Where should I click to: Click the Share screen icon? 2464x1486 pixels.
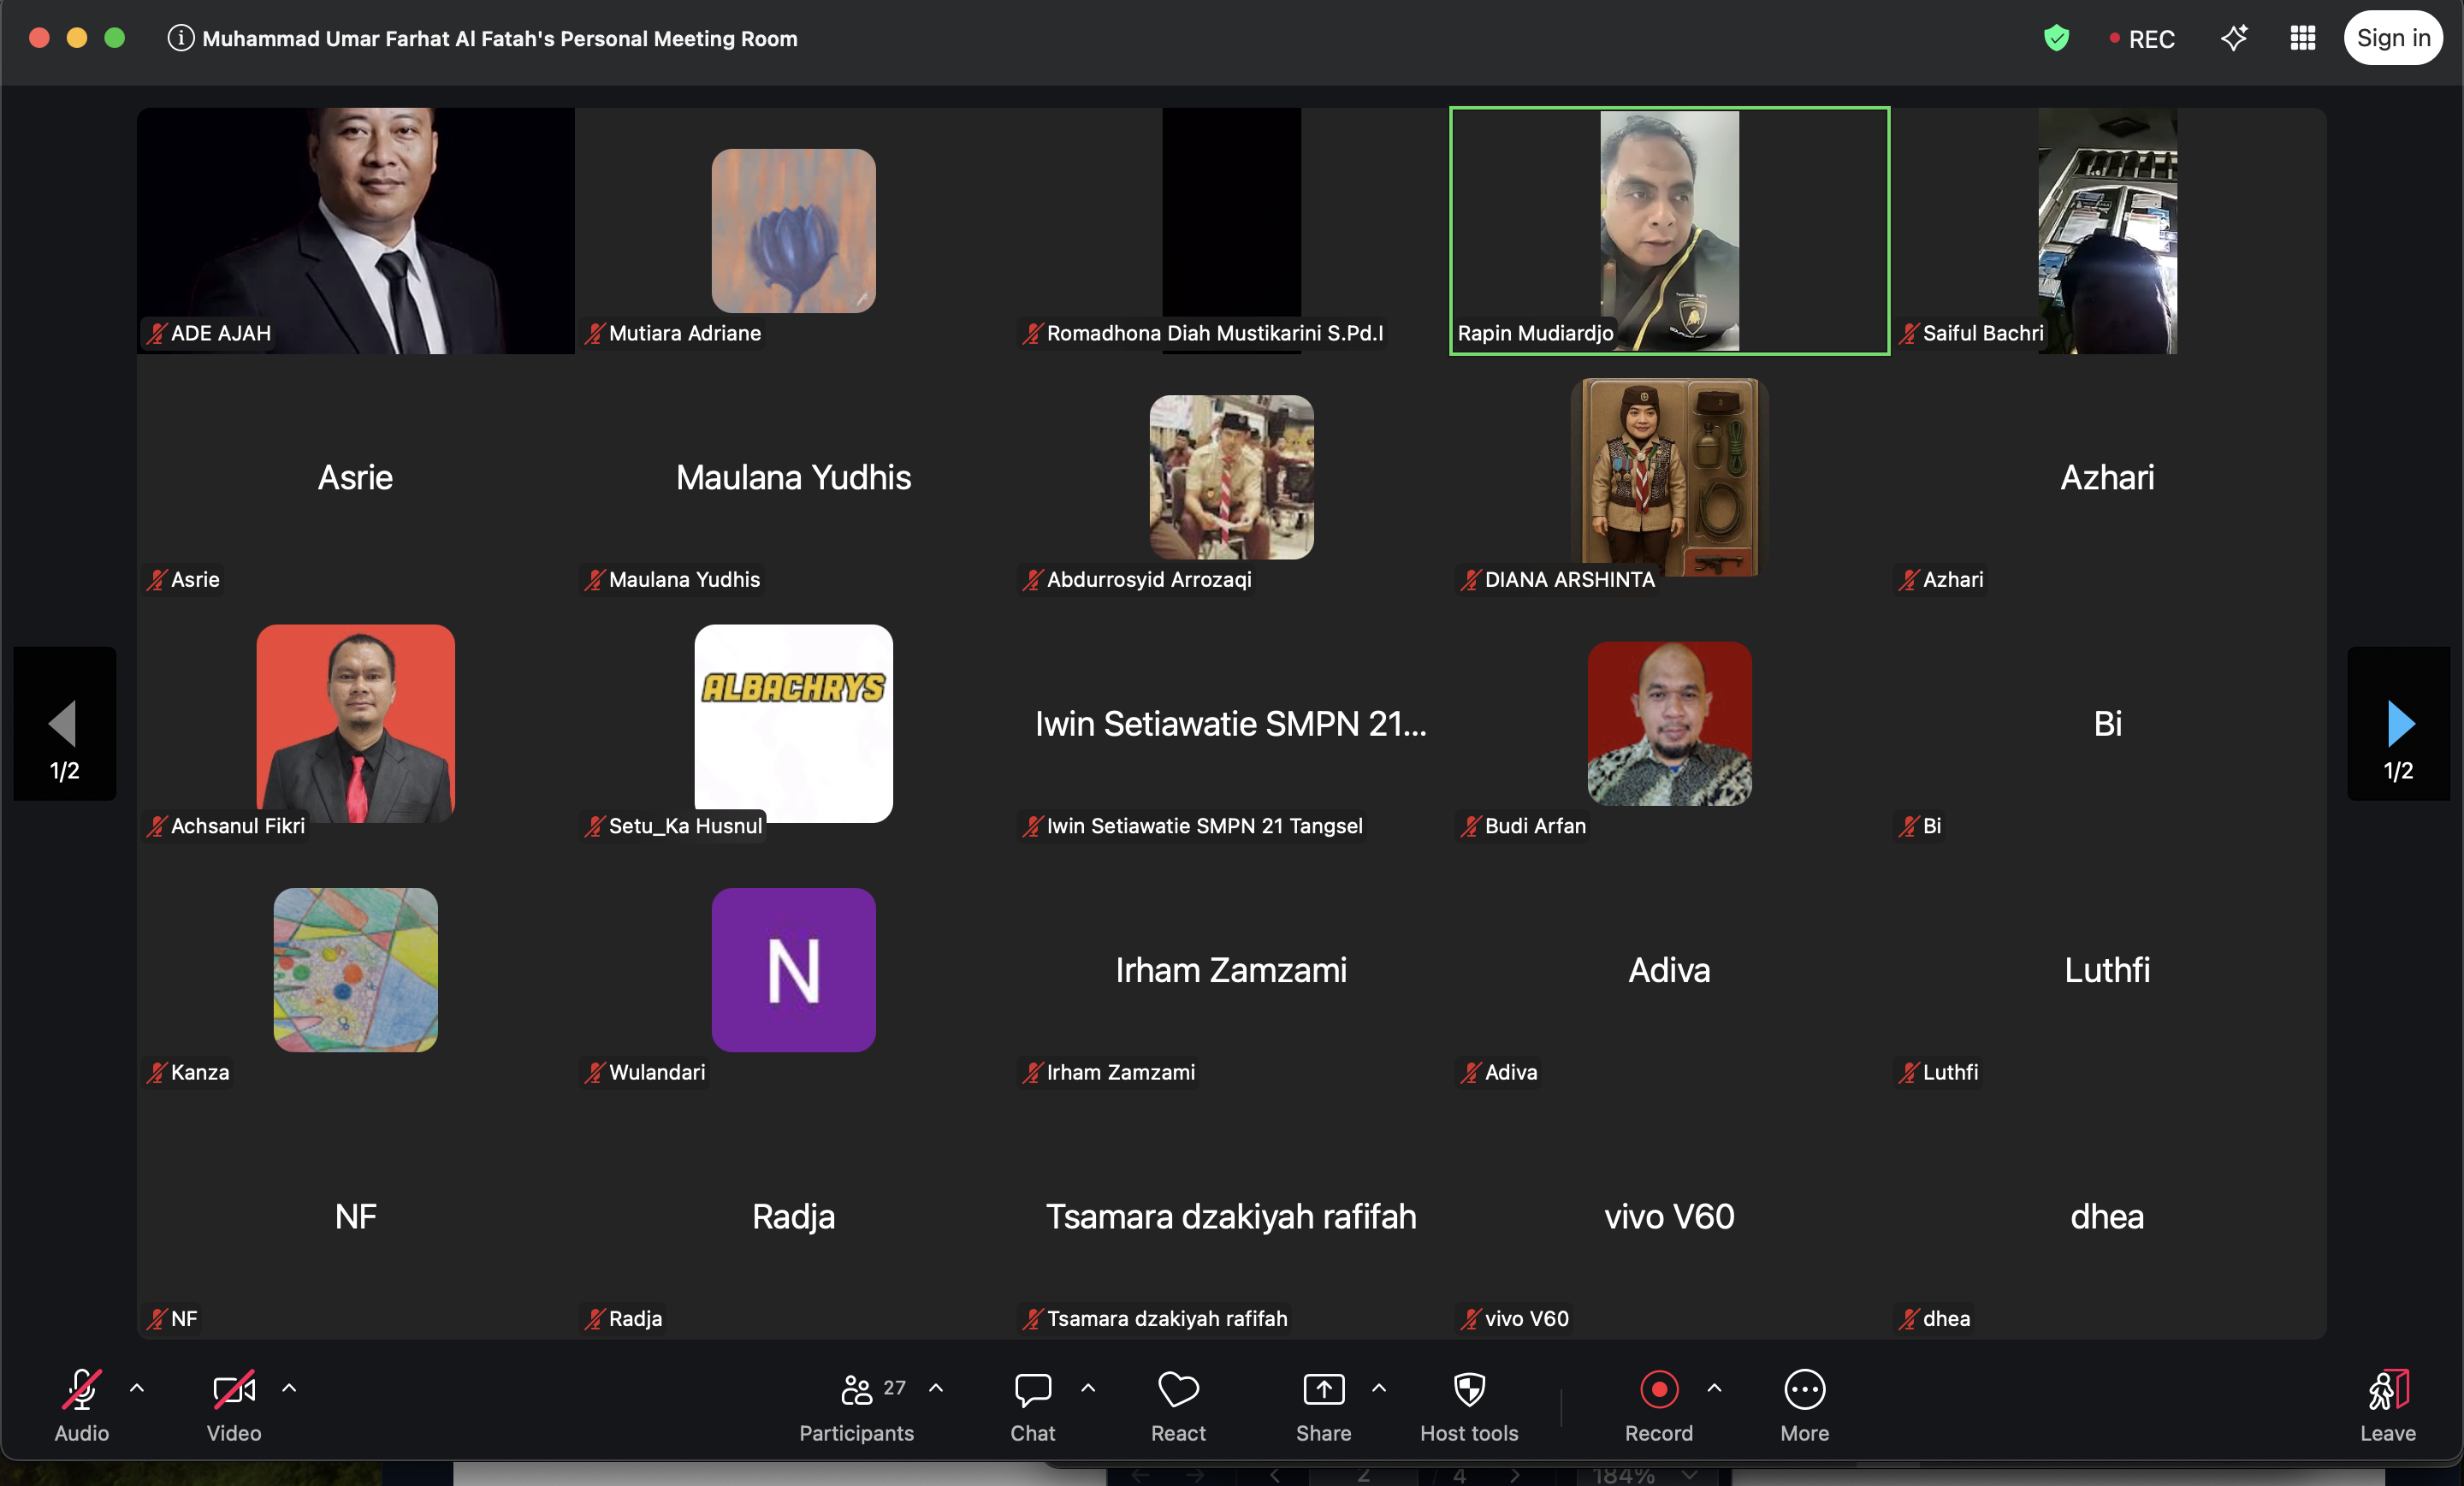(x=1323, y=1391)
